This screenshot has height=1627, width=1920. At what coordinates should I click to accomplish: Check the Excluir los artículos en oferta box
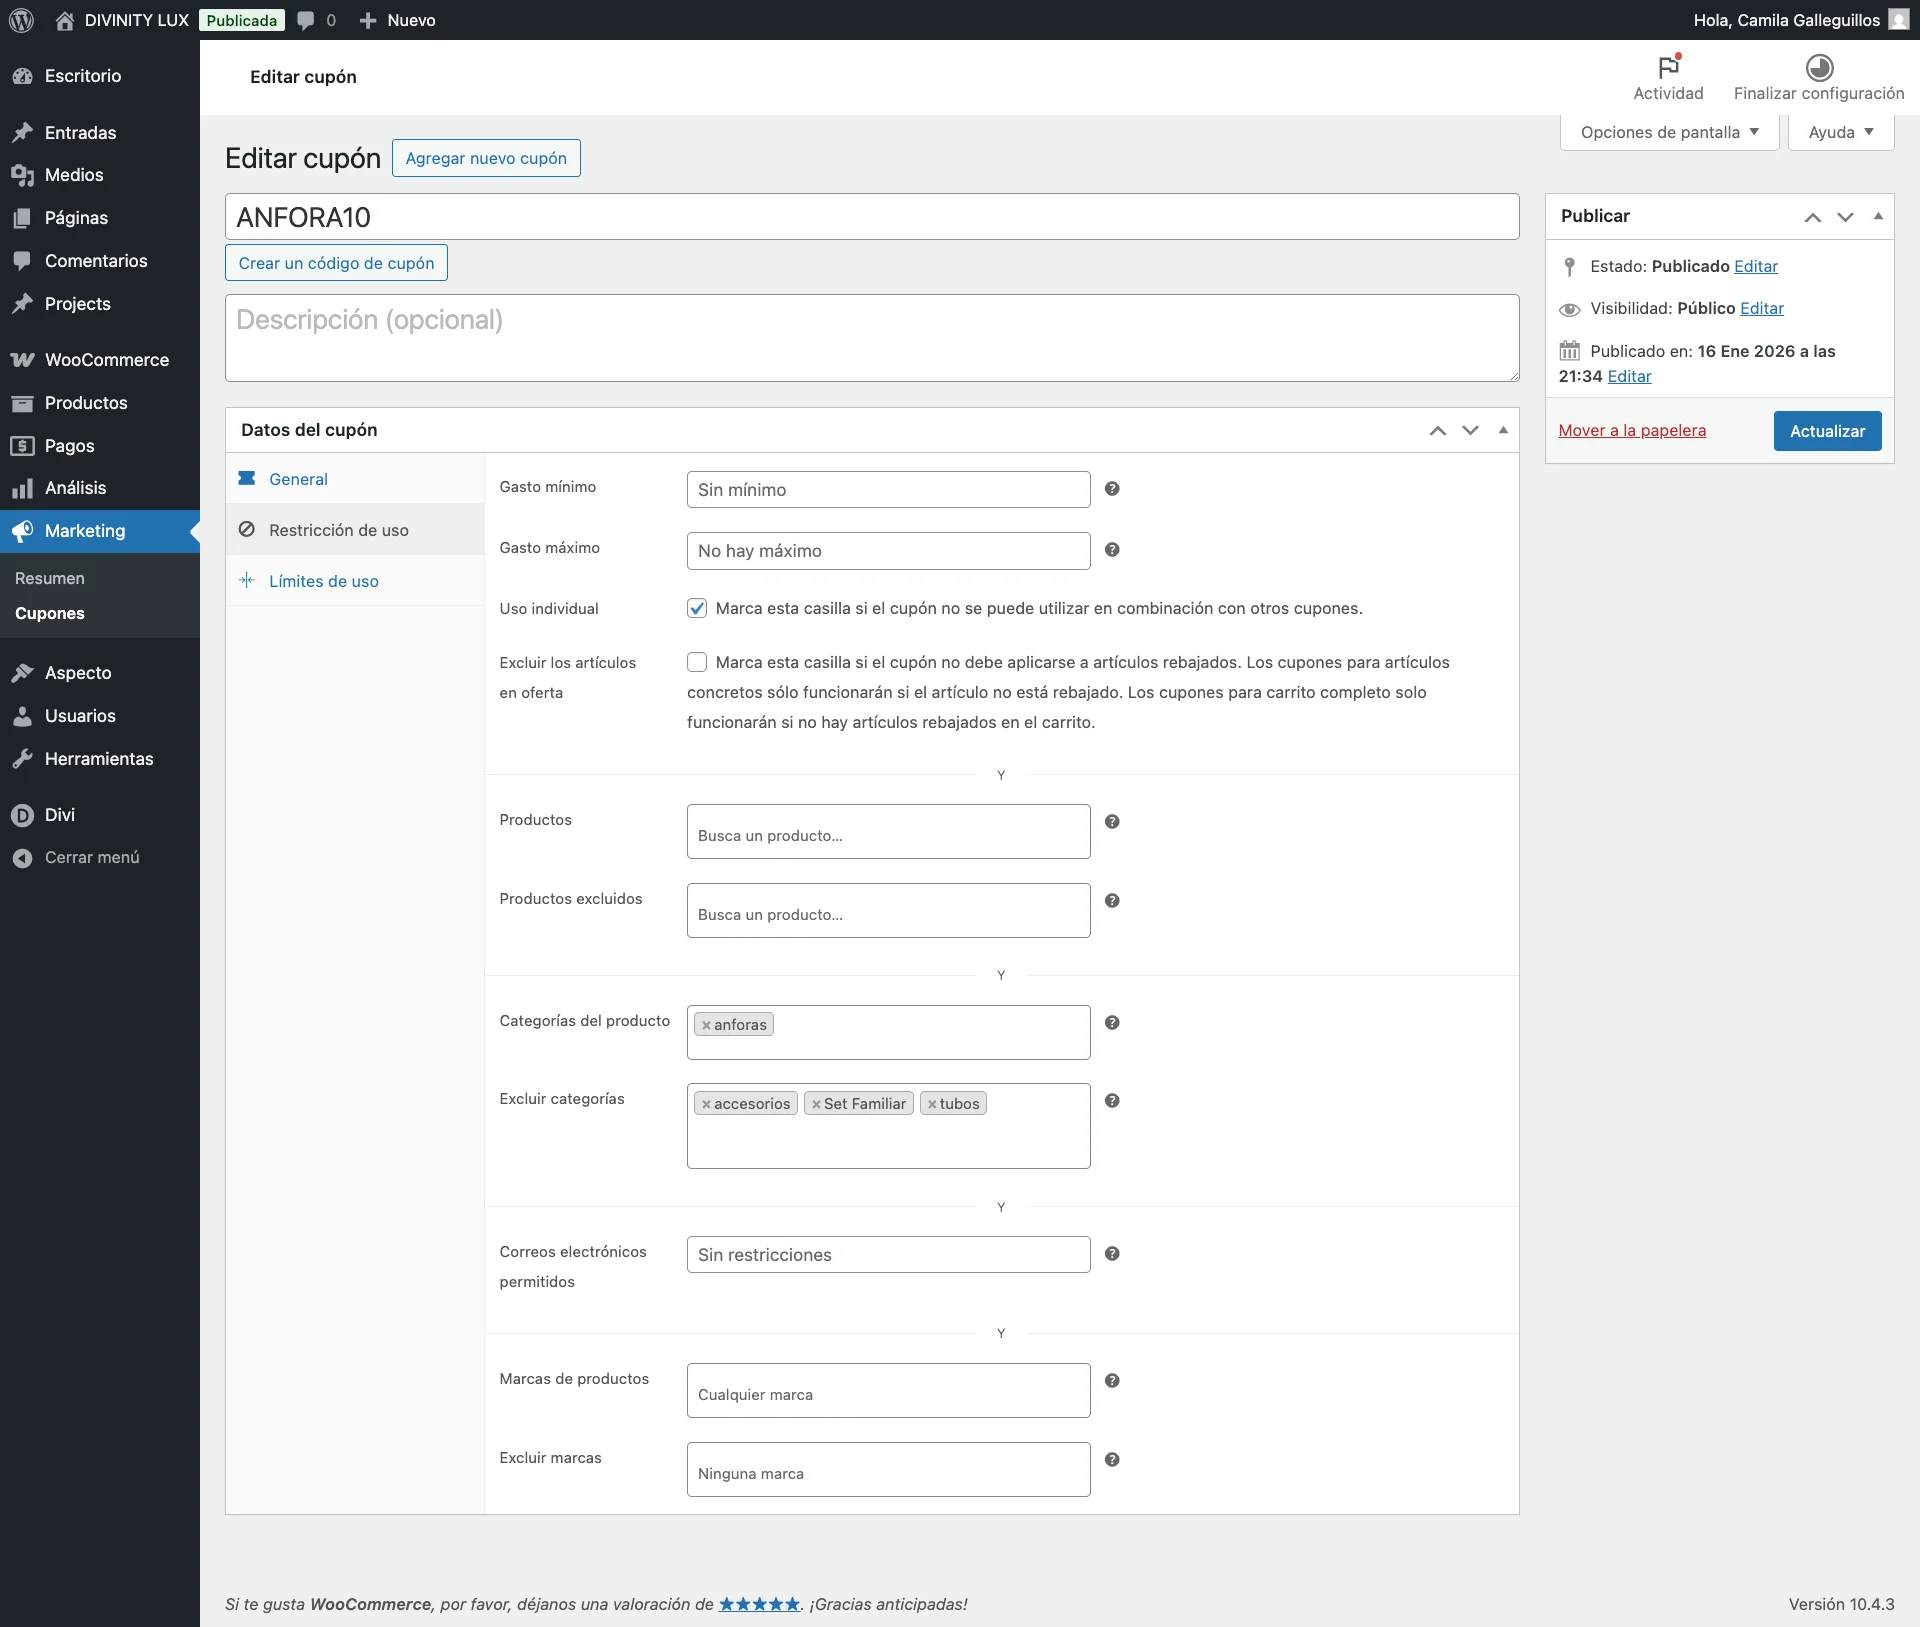[697, 662]
